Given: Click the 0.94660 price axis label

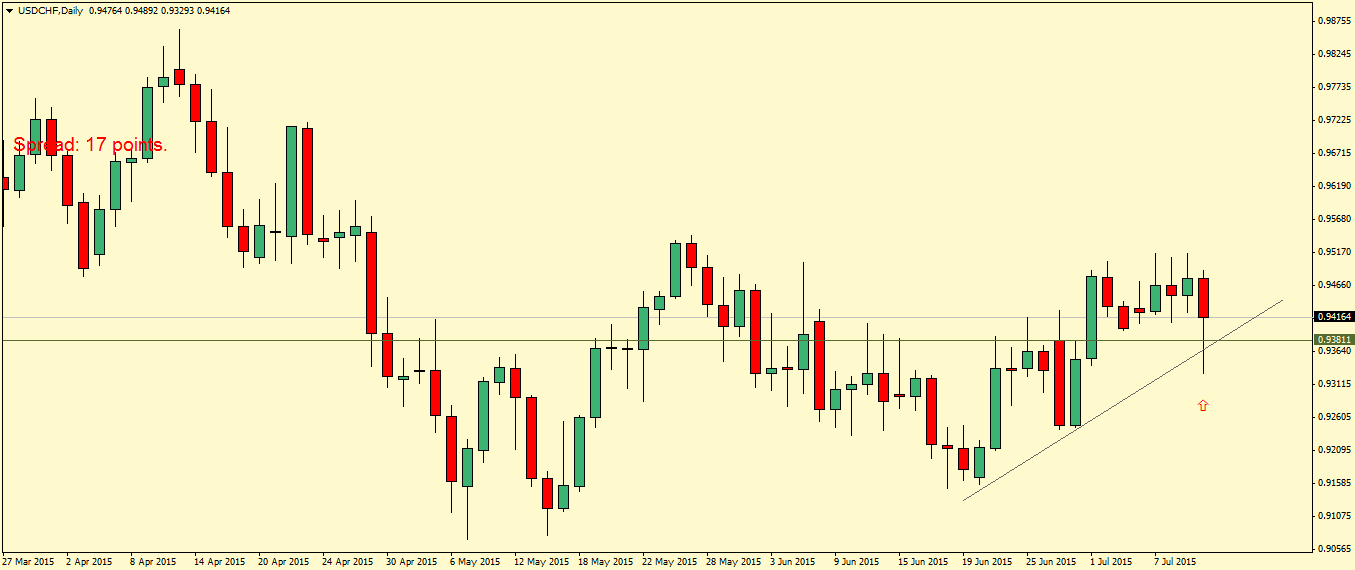Looking at the screenshot, I should [1335, 284].
